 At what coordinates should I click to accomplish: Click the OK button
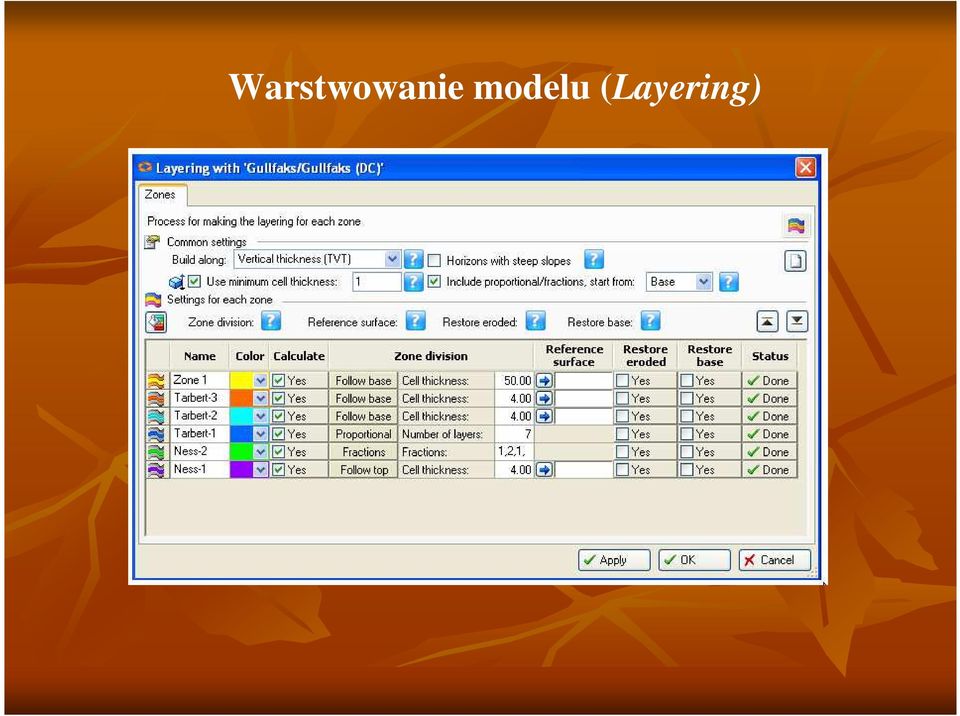click(694, 560)
